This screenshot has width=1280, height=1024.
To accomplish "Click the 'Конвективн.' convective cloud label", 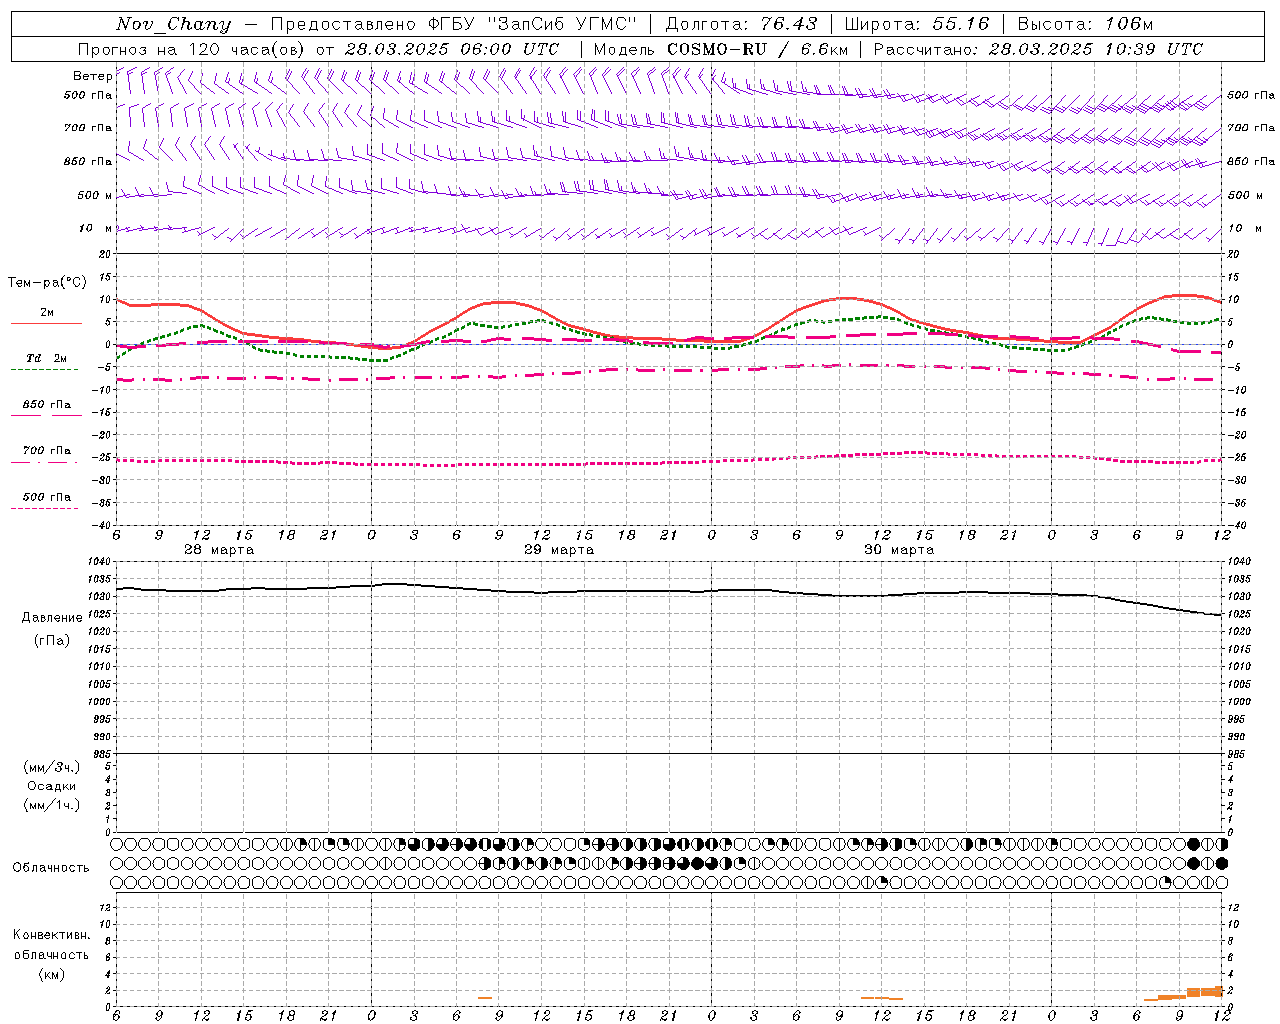I will click(x=52, y=934).
